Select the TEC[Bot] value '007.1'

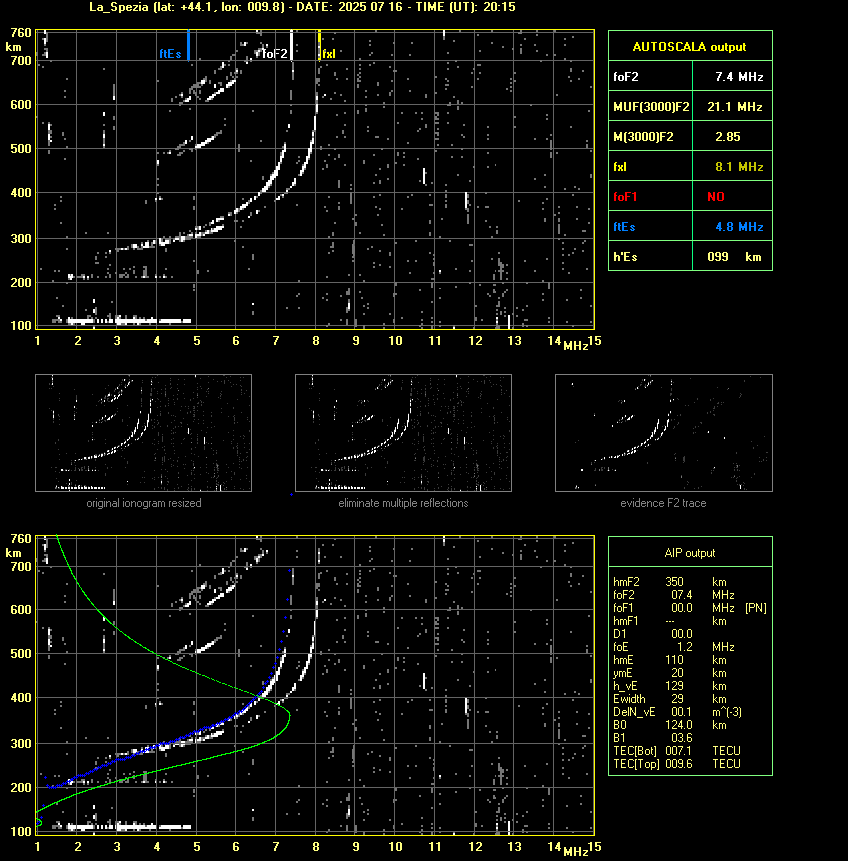679,751
